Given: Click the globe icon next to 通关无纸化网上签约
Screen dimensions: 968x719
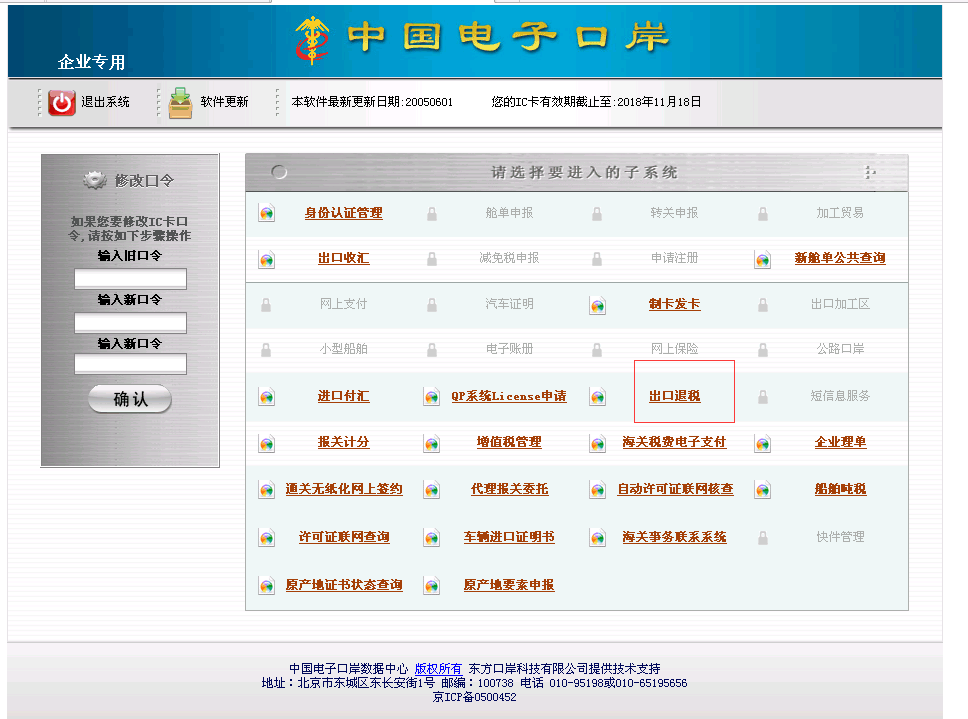Looking at the screenshot, I should click(267, 490).
